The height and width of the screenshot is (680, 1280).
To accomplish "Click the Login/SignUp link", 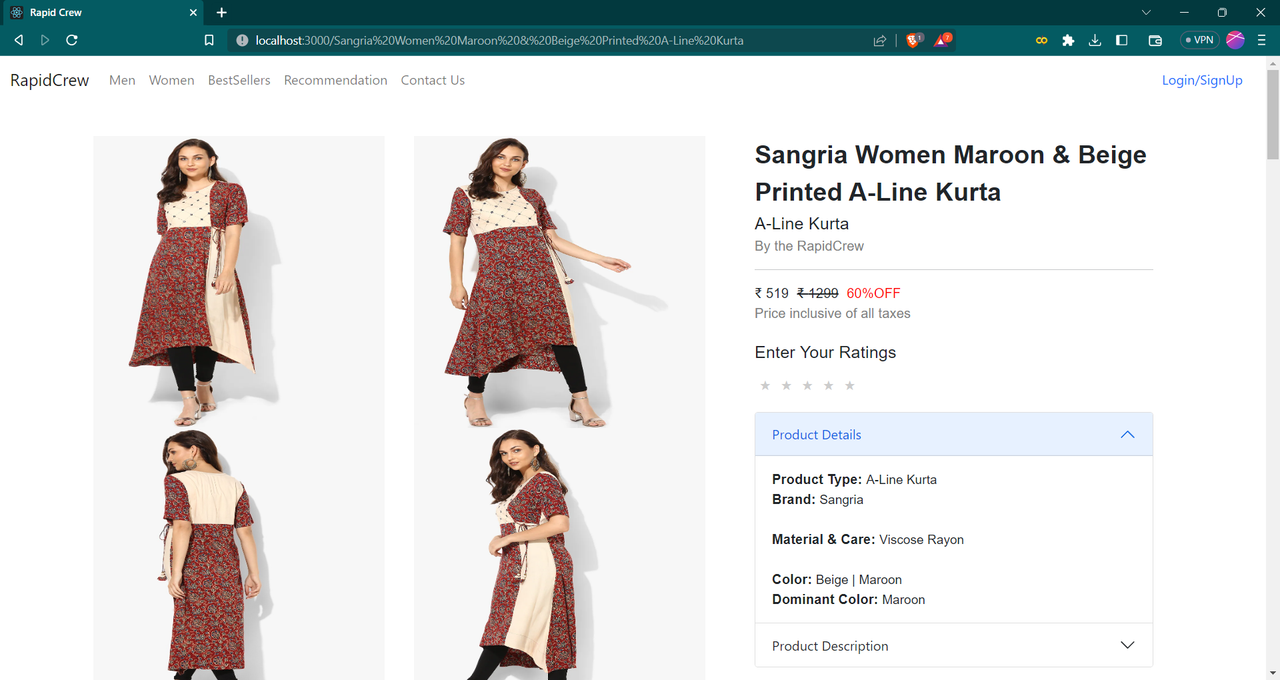I will click(1202, 80).
